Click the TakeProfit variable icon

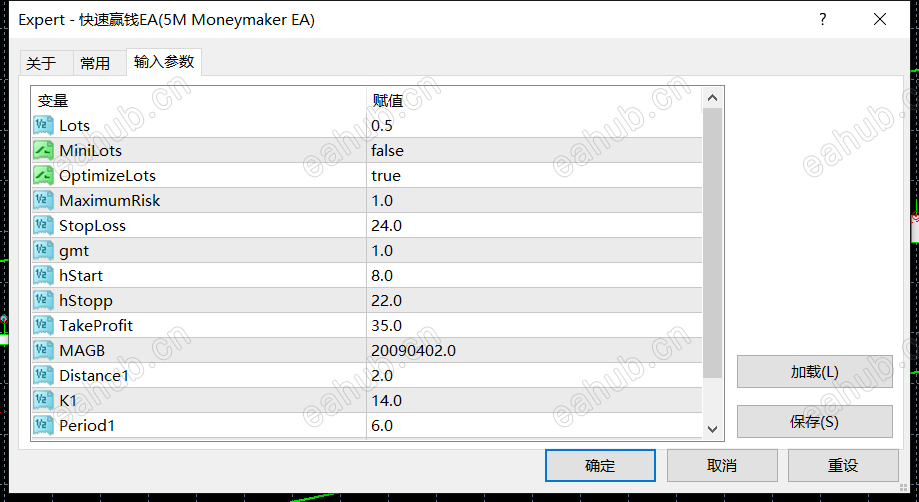43,326
